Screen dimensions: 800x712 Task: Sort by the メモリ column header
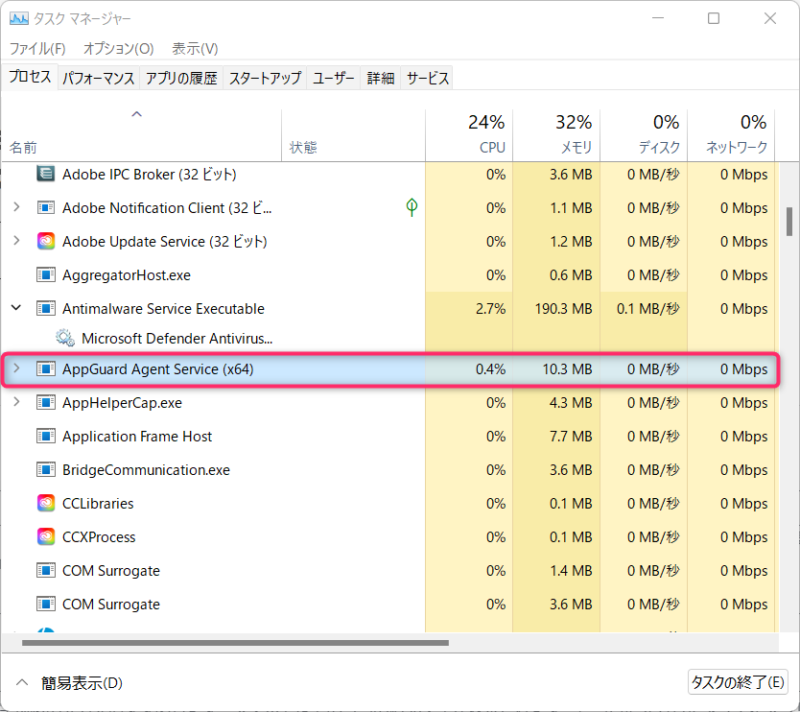[556, 135]
